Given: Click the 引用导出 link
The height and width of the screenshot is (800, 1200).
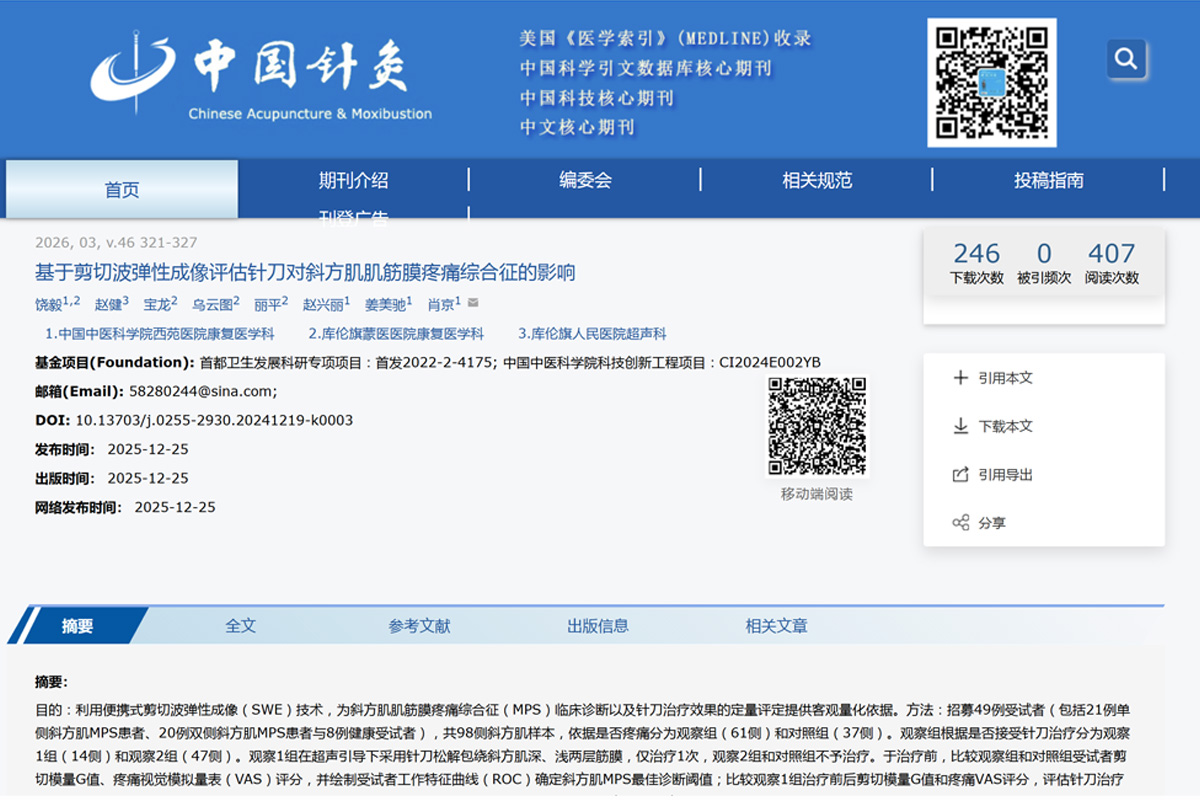Looking at the screenshot, I should point(1006,475).
